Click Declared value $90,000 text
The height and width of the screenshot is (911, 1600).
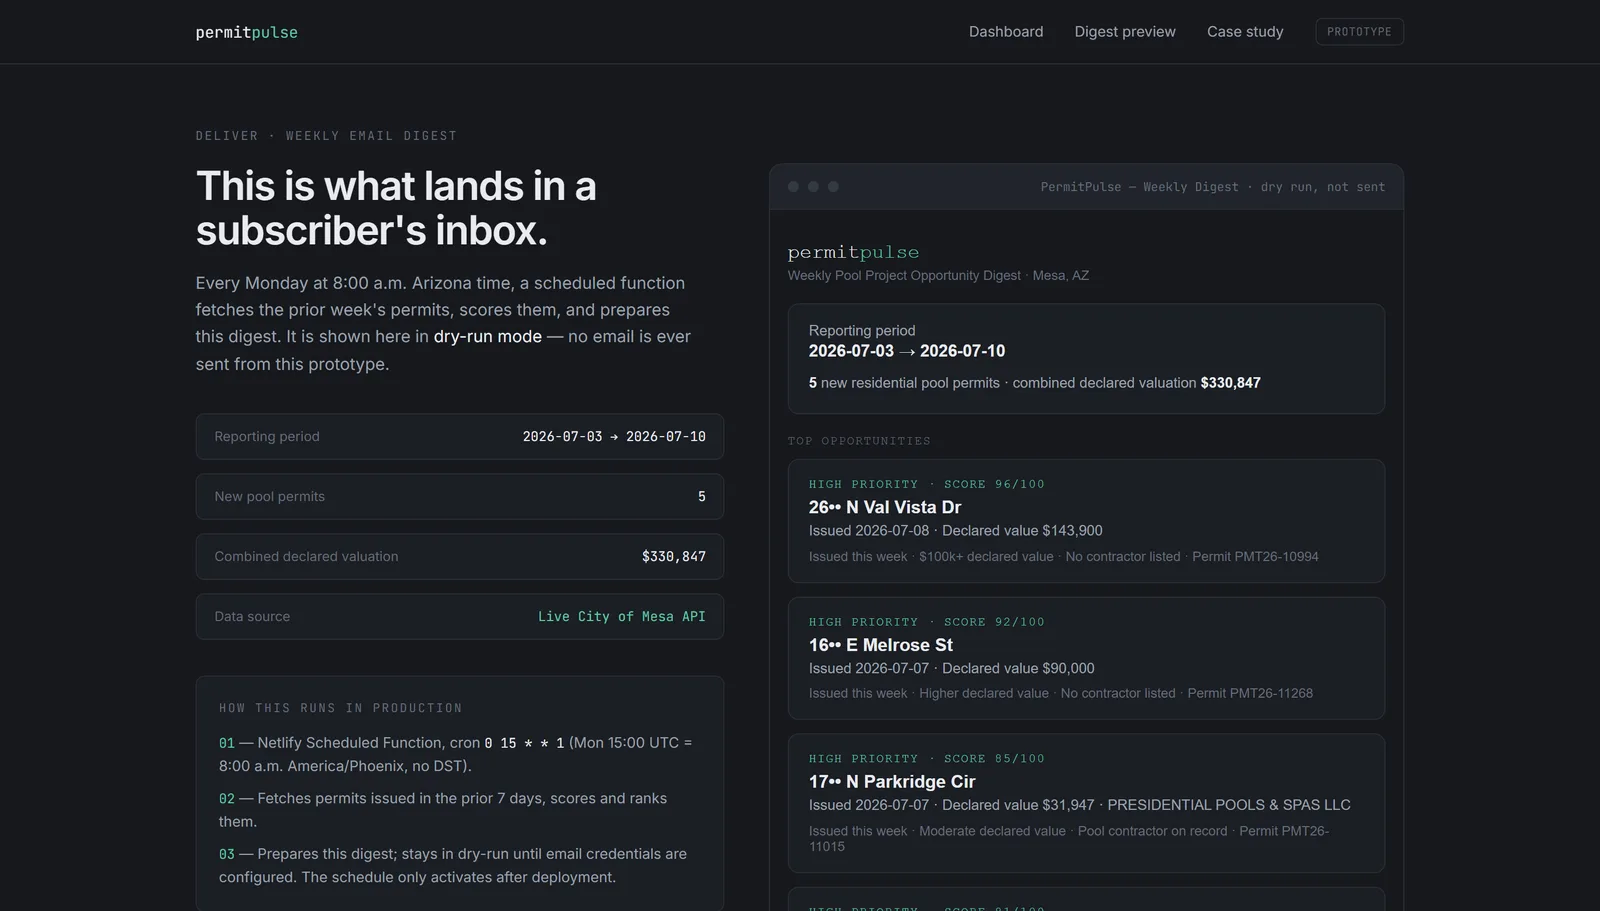[1018, 669]
